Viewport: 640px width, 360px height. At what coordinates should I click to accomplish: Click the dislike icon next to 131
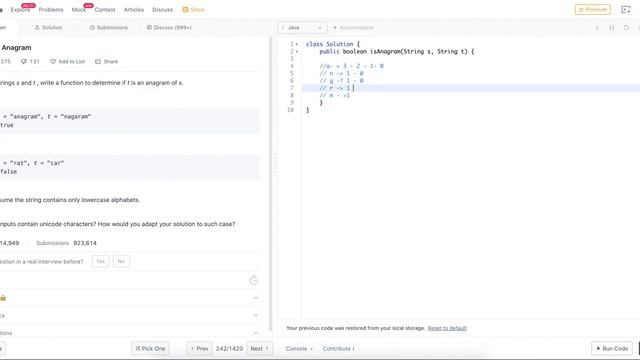[x=24, y=62]
